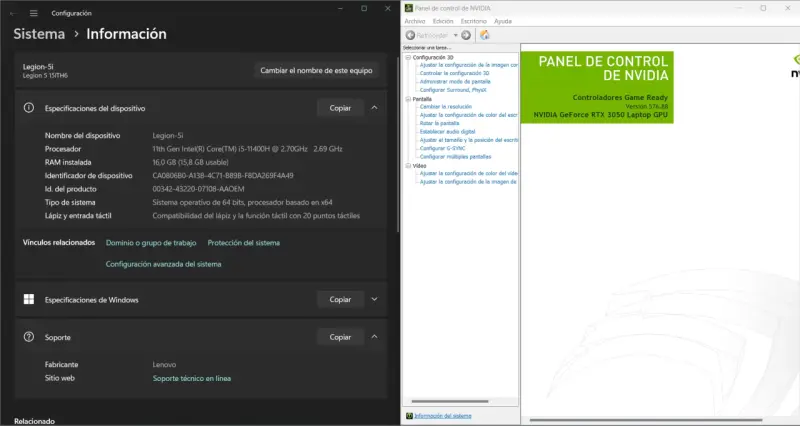Click the Versión 576.88 driver text
The image size is (800, 426).
[x=646, y=106]
